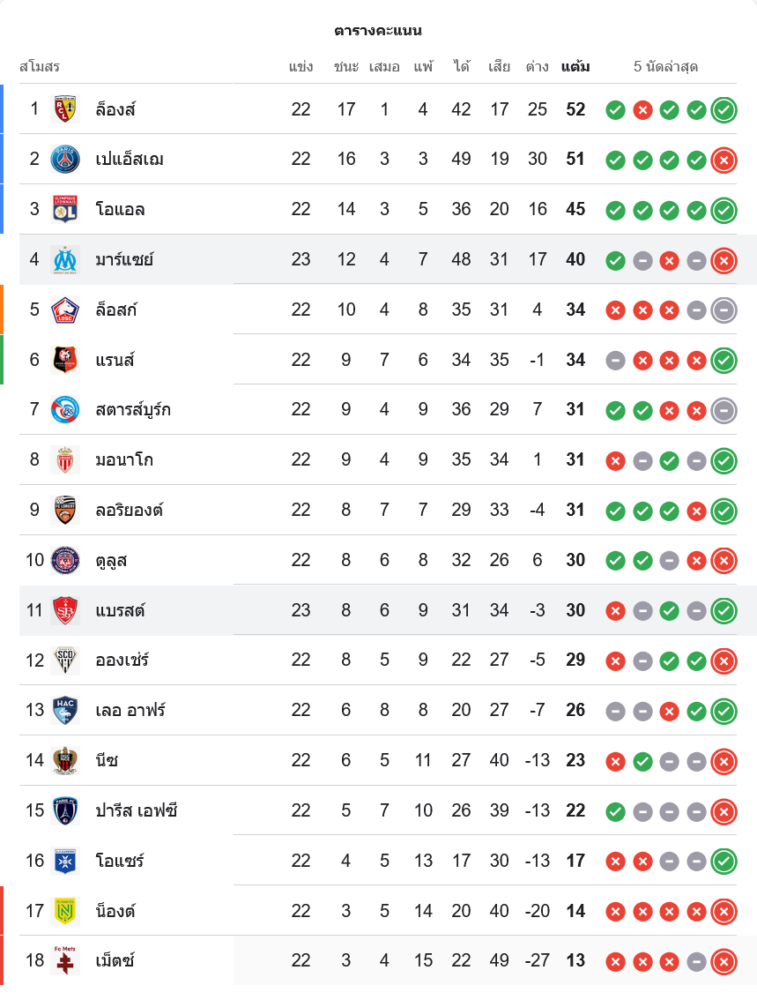The image size is (757, 1000).
Task: Click the ringed latest win icon for Lens
Action: 724,109
